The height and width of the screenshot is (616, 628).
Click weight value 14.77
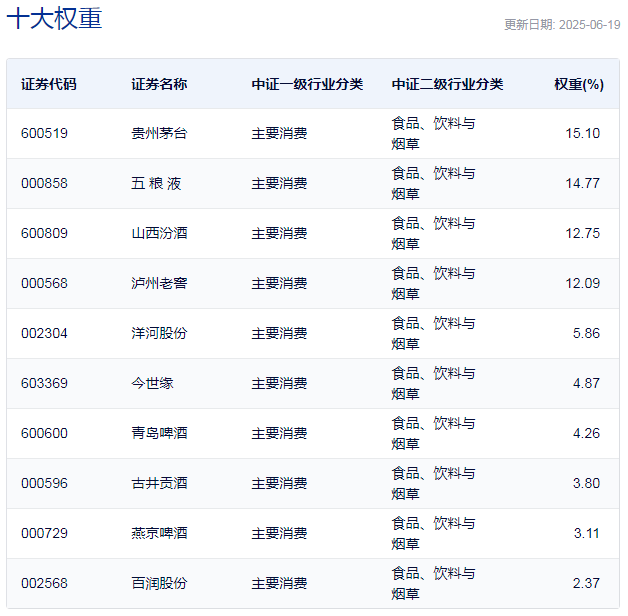[x=582, y=183]
